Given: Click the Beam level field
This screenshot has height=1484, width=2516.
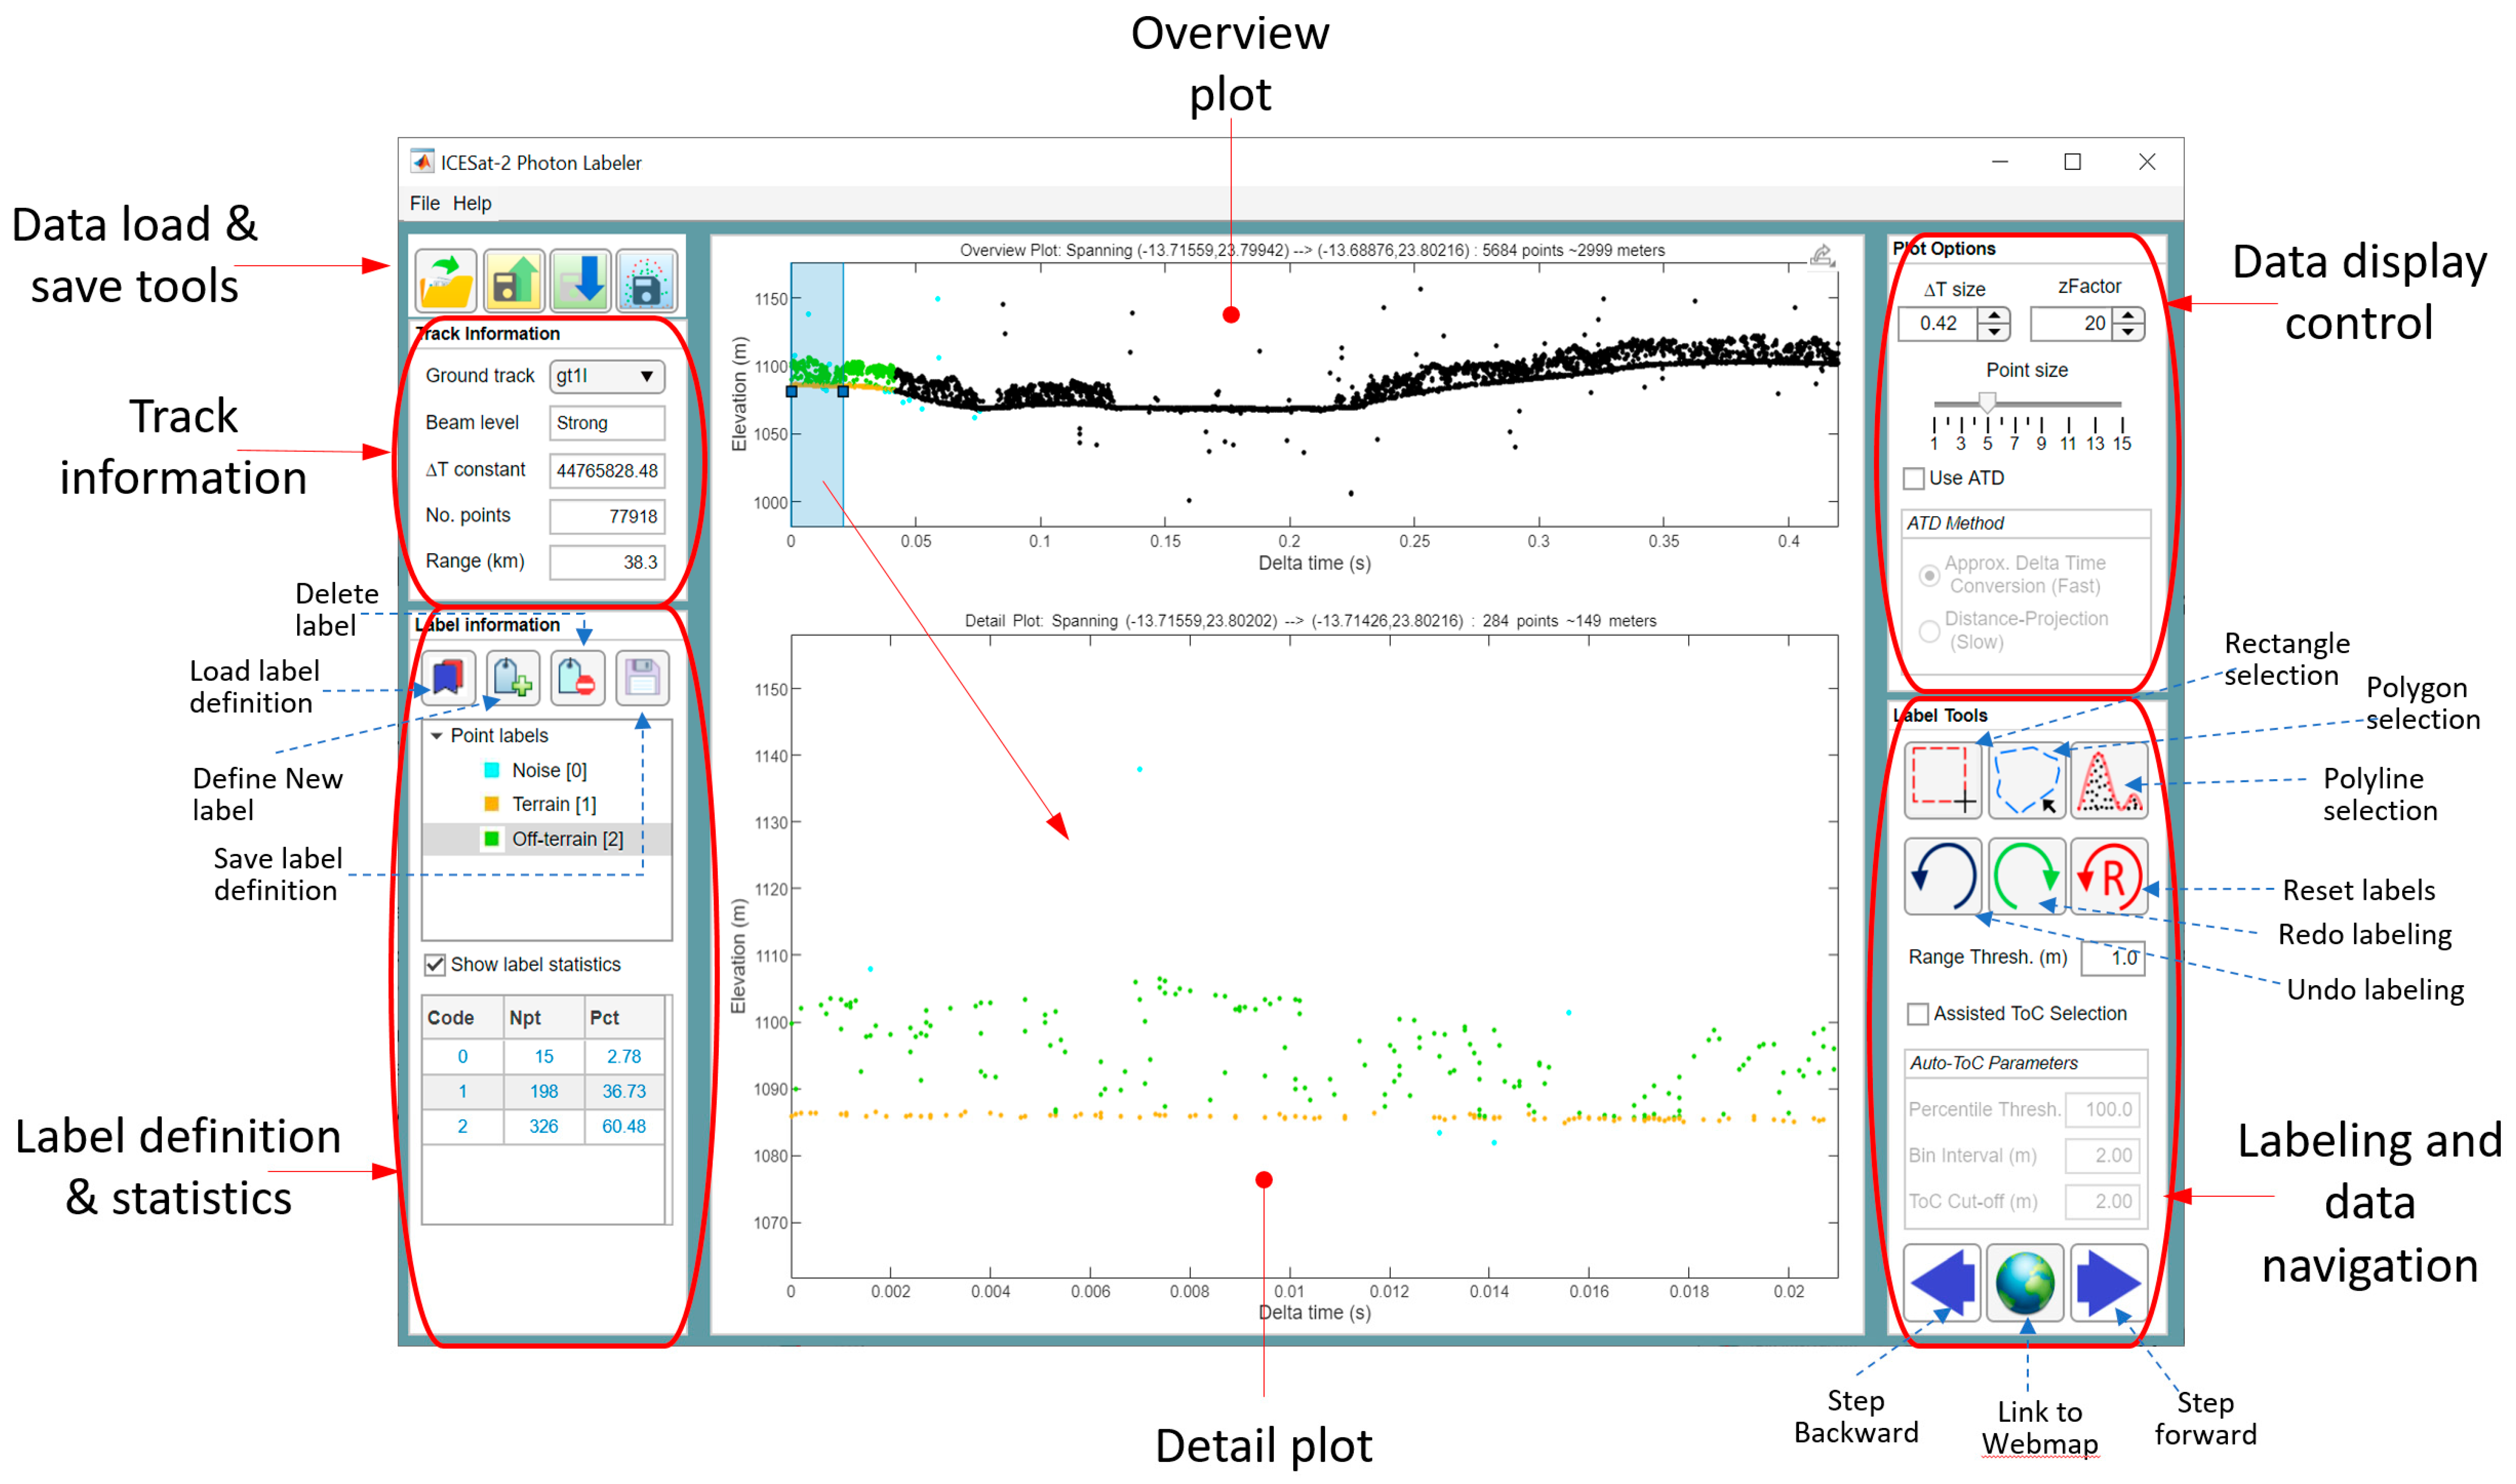Looking at the screenshot, I should pos(607,423).
